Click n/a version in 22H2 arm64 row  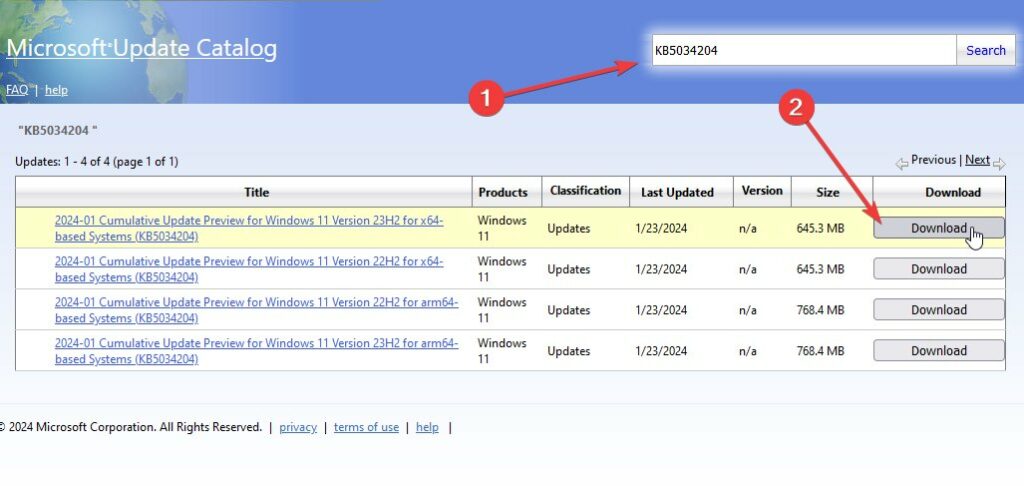(x=748, y=310)
